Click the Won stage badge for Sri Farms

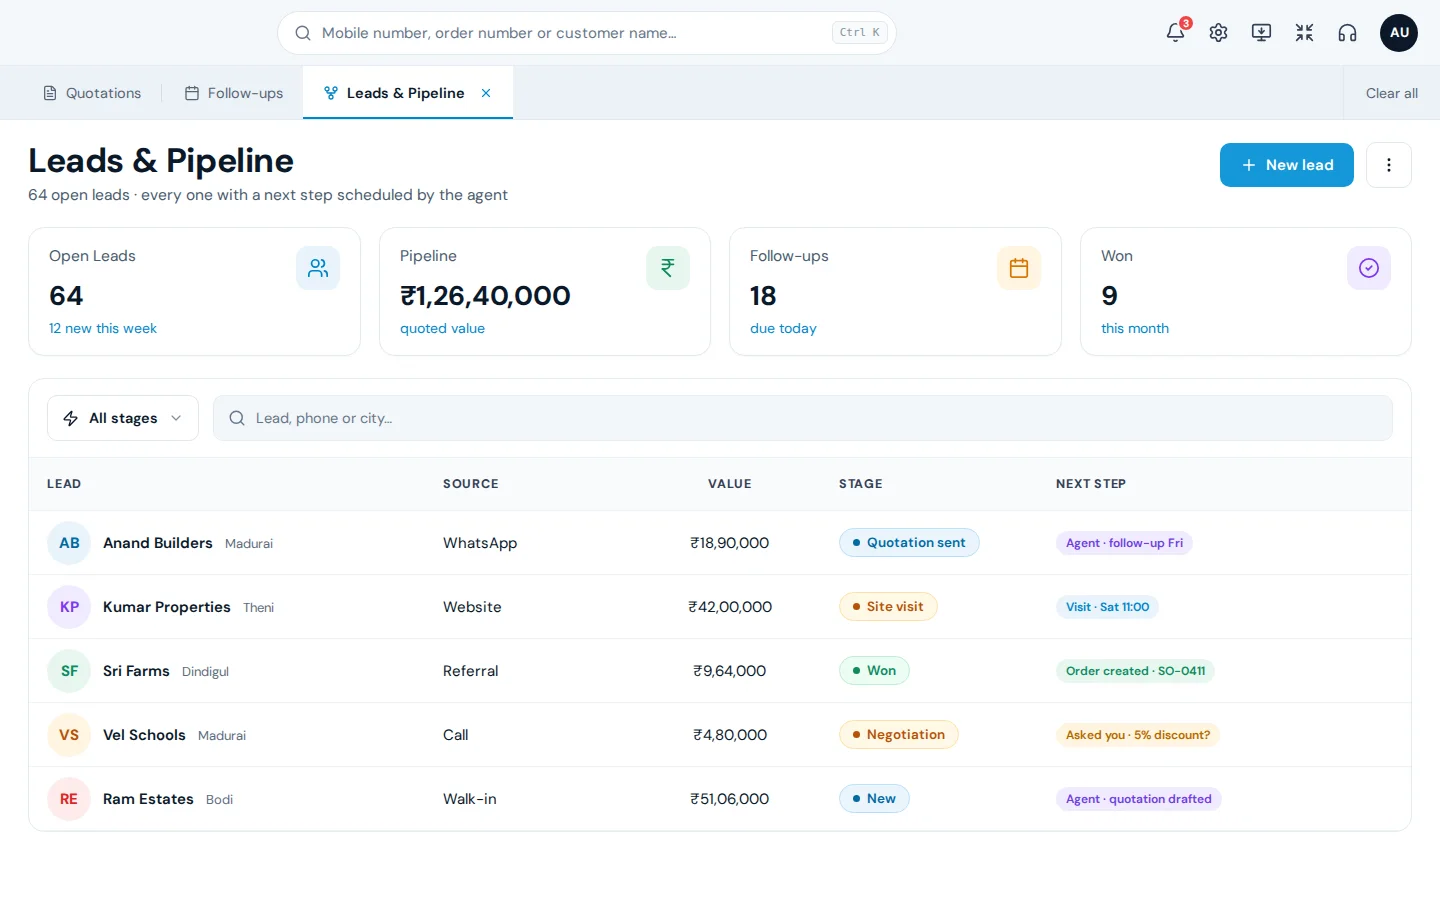(874, 671)
